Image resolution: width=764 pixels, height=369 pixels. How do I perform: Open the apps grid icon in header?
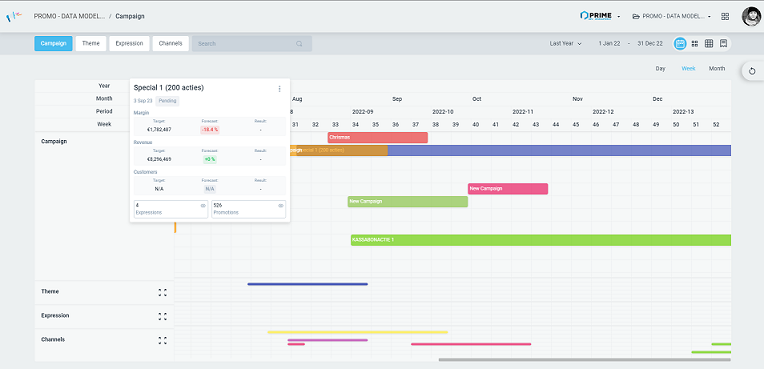725,16
